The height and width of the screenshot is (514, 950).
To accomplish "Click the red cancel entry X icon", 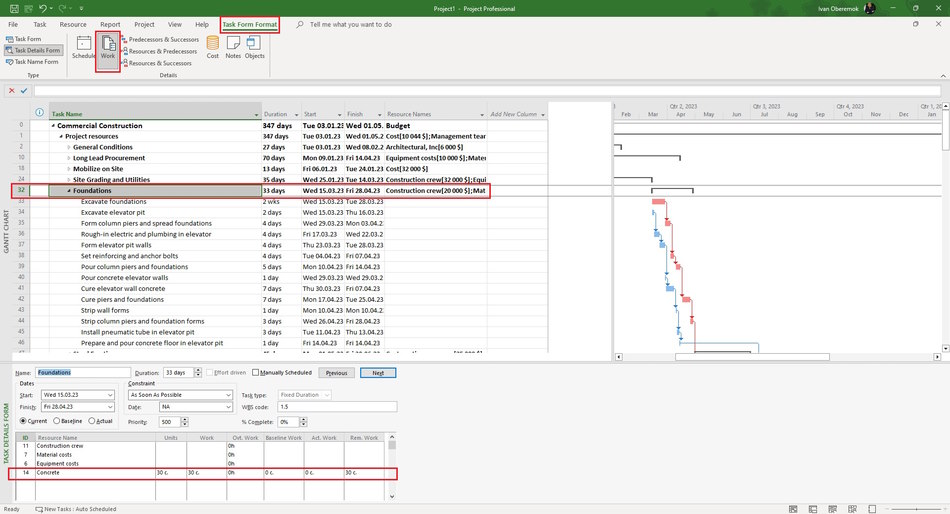I will tap(12, 90).
